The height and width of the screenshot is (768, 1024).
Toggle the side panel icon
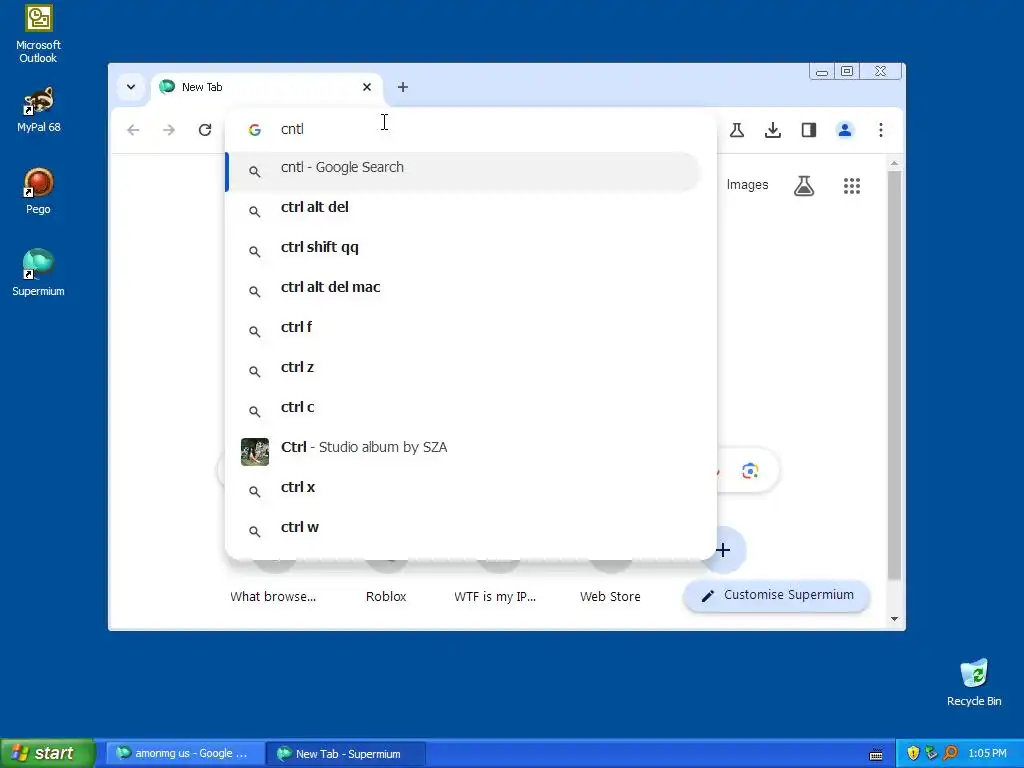tap(808, 130)
